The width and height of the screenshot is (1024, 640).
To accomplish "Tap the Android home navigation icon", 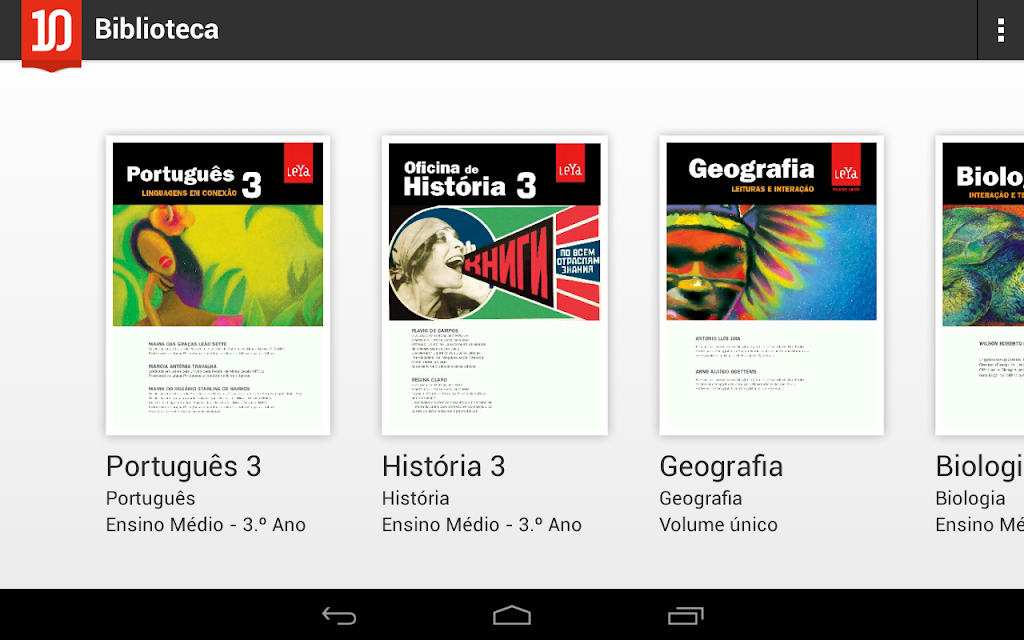I will coord(512,615).
